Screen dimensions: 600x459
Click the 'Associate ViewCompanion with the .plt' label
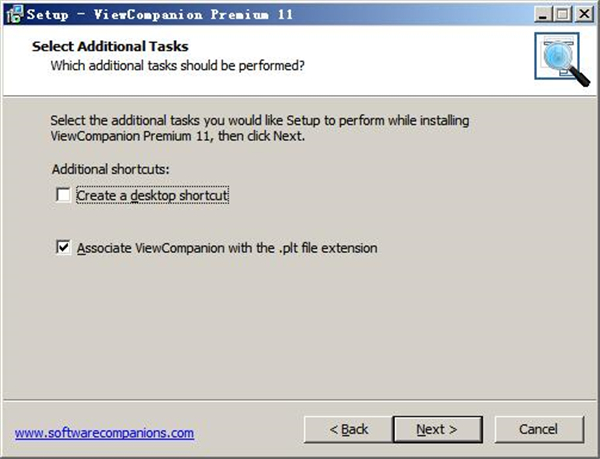tap(227, 248)
